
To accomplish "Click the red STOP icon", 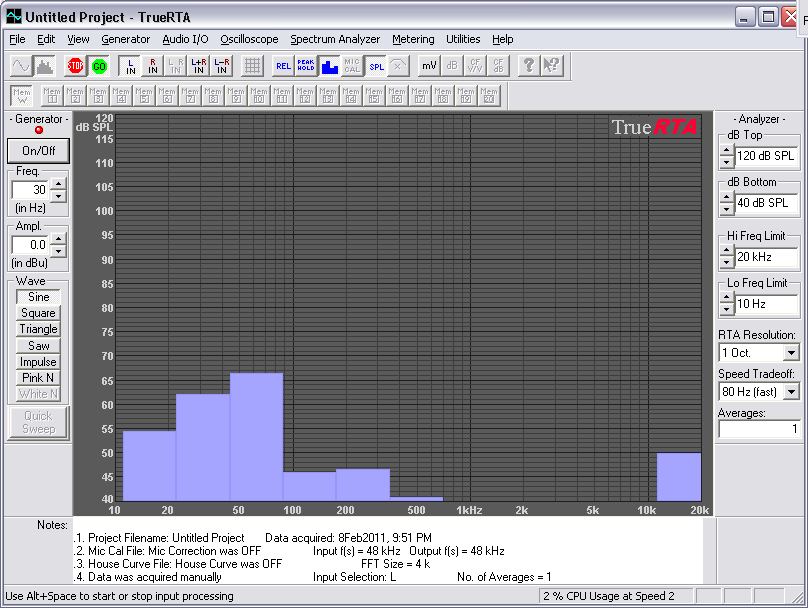I will point(75,66).
